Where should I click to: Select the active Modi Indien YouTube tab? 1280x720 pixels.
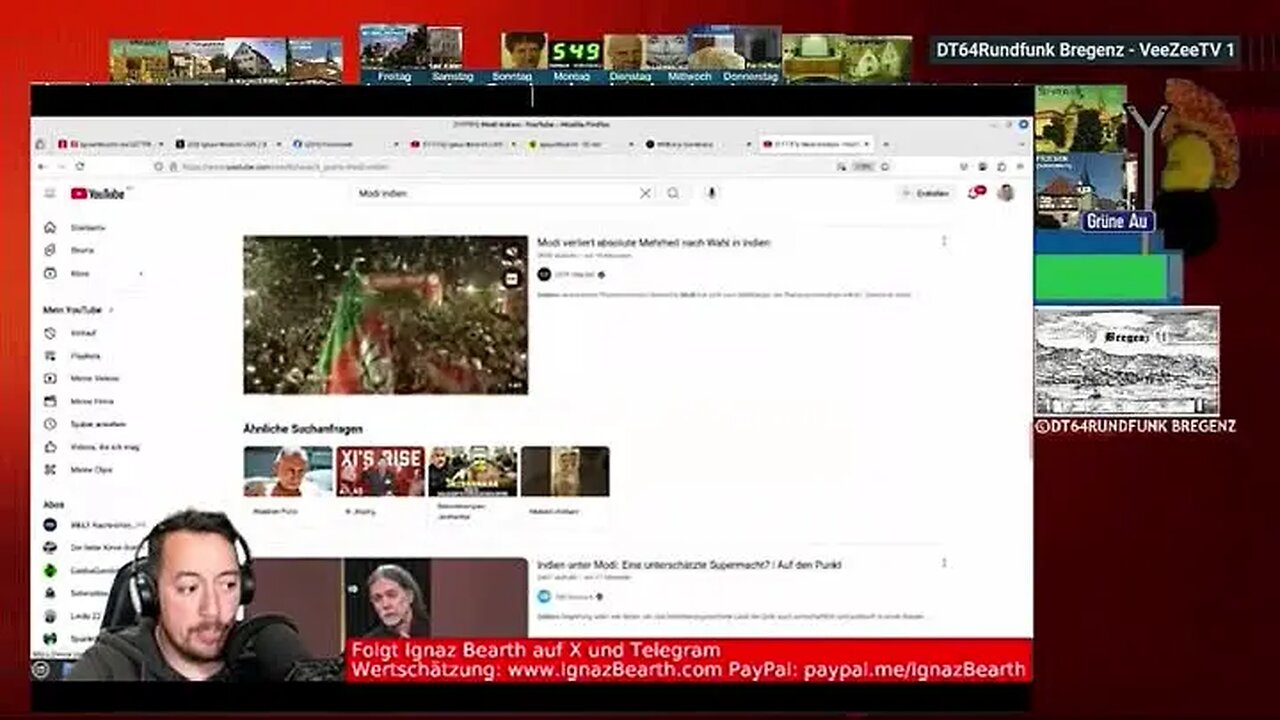click(817, 144)
